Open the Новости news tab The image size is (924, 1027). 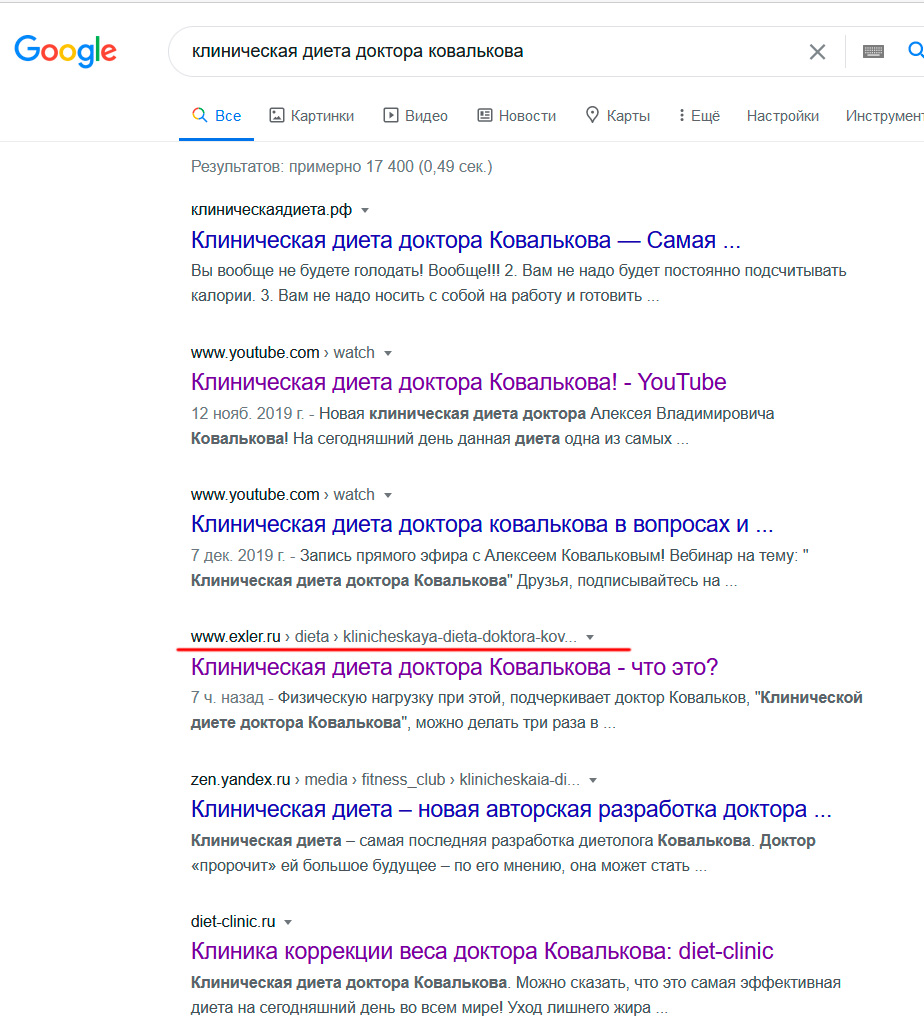point(516,116)
